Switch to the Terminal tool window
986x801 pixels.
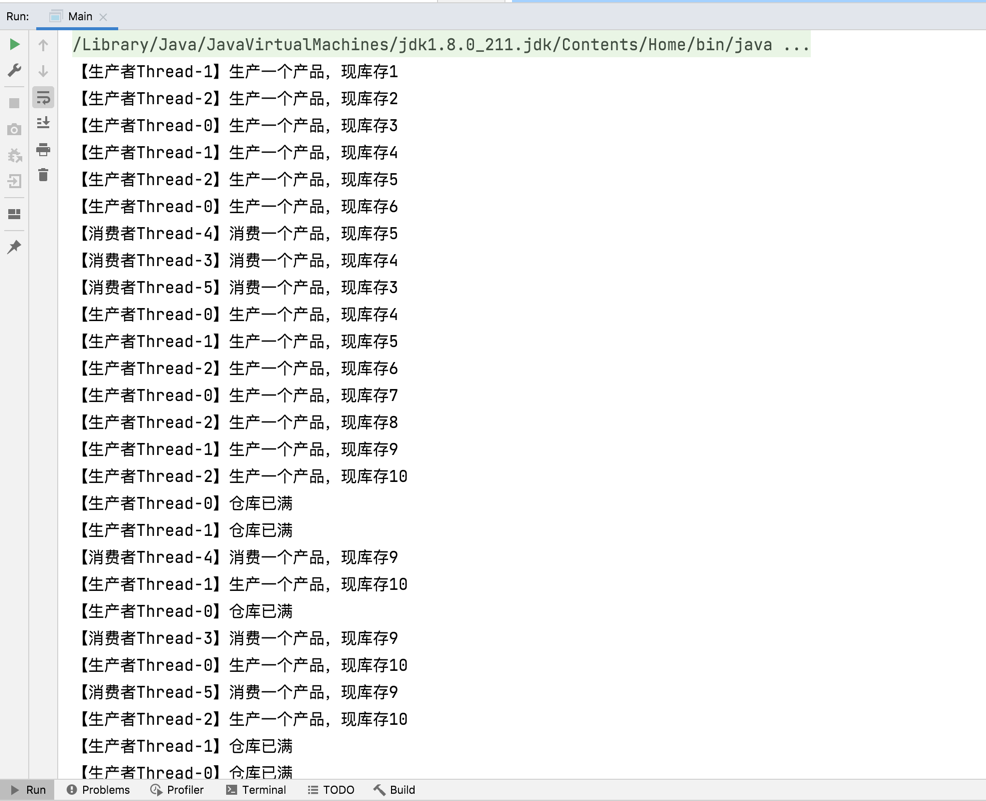256,790
